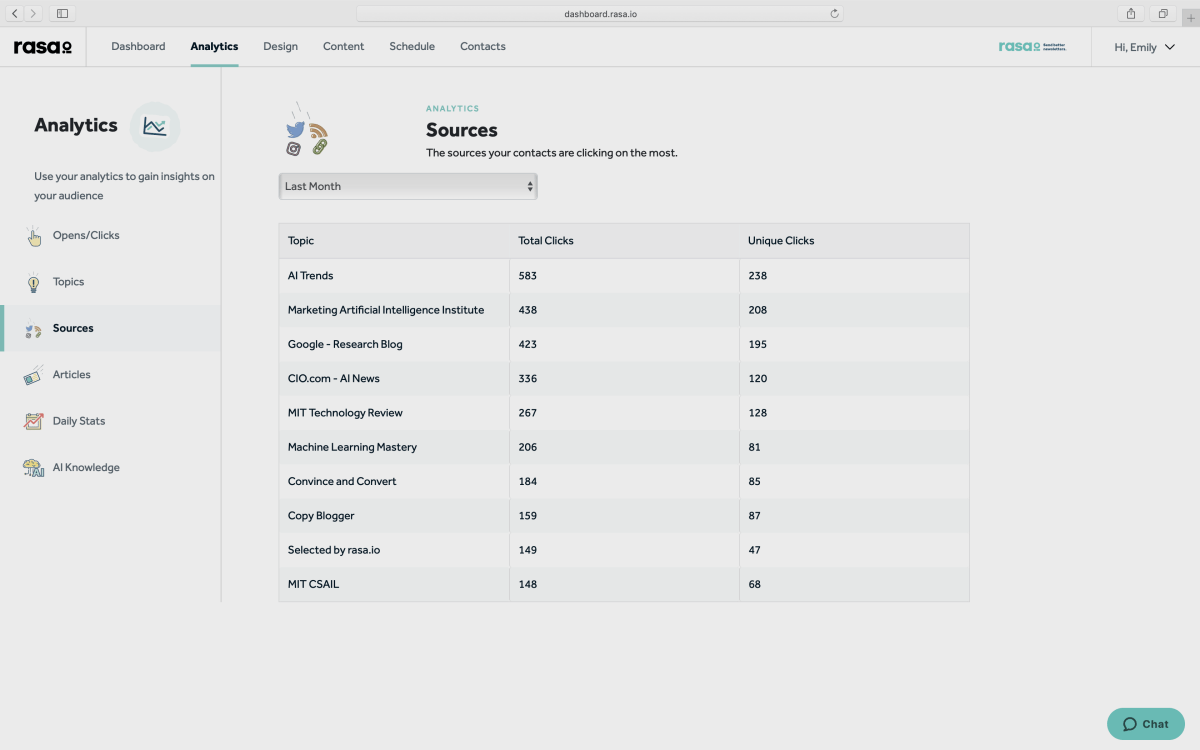The image size is (1200, 750).
Task: Click the Daily Stats chart icon
Action: point(34,421)
